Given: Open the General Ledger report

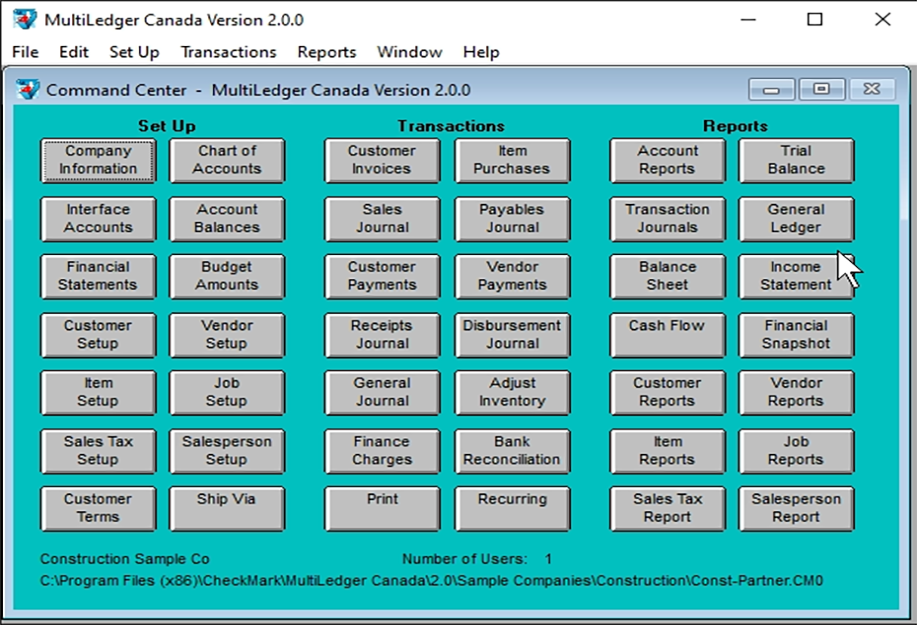Looking at the screenshot, I should pos(795,218).
